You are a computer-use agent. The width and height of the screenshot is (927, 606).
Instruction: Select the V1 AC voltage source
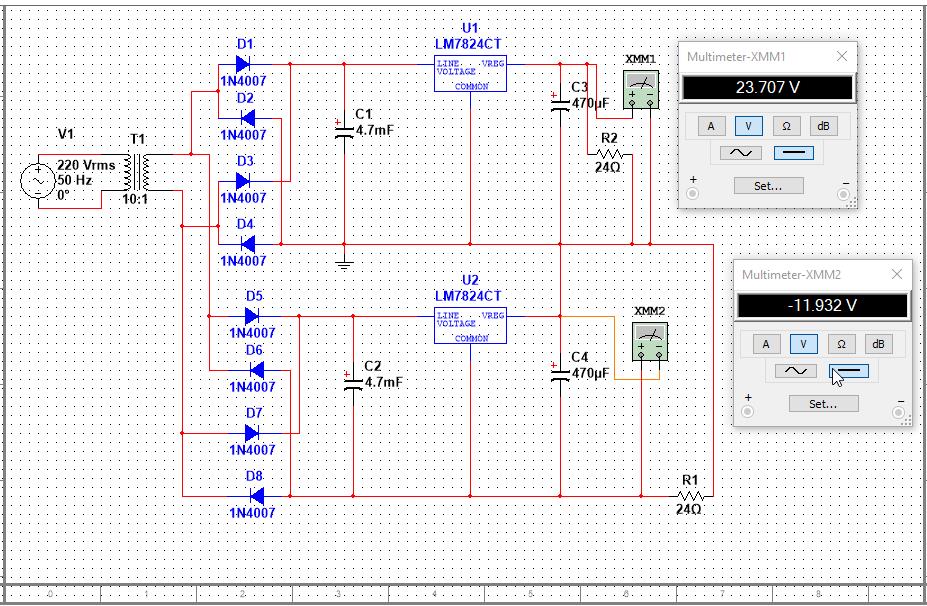point(38,181)
